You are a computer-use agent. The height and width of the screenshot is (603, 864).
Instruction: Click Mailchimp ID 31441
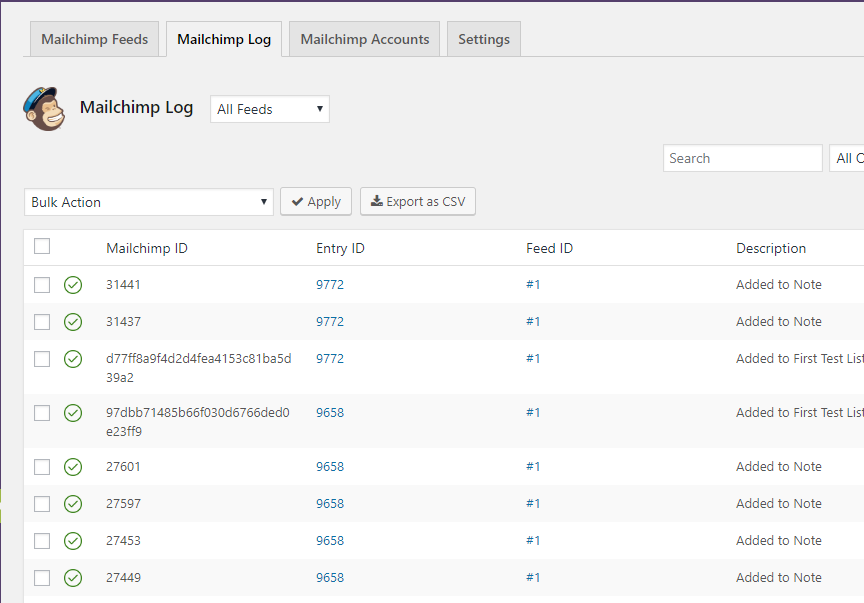click(x=123, y=285)
